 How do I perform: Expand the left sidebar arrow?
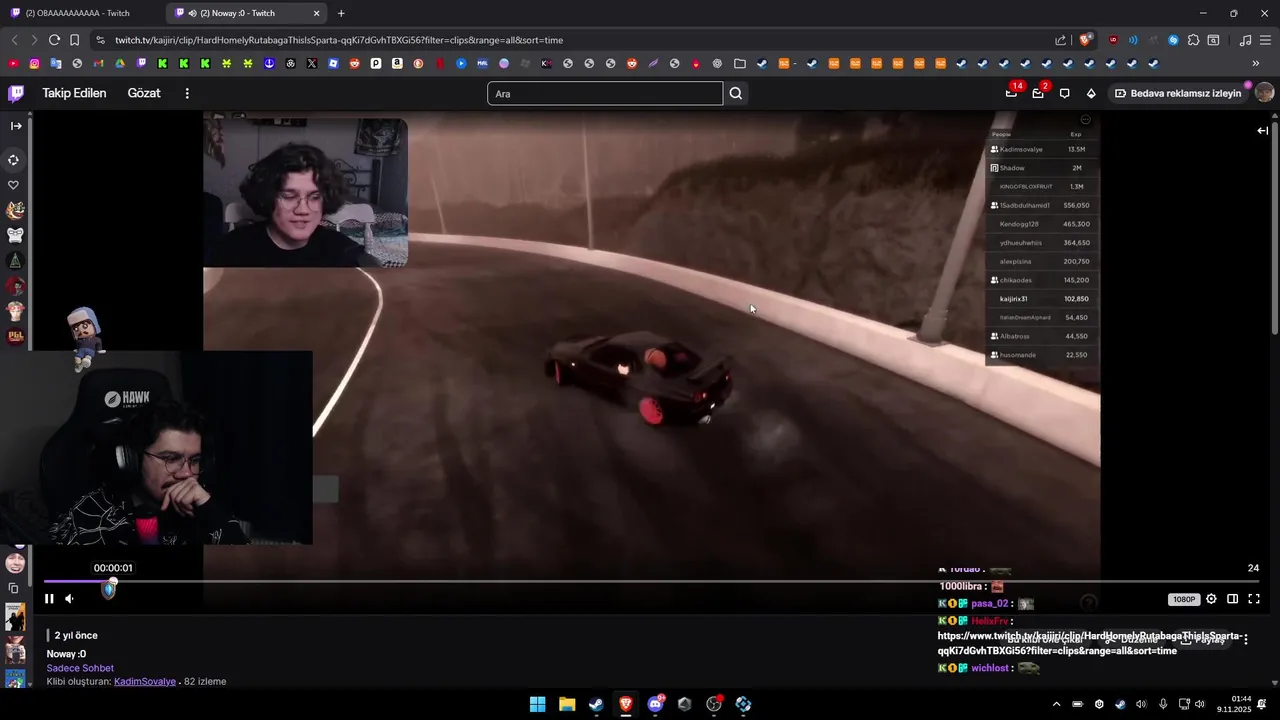(x=16, y=126)
